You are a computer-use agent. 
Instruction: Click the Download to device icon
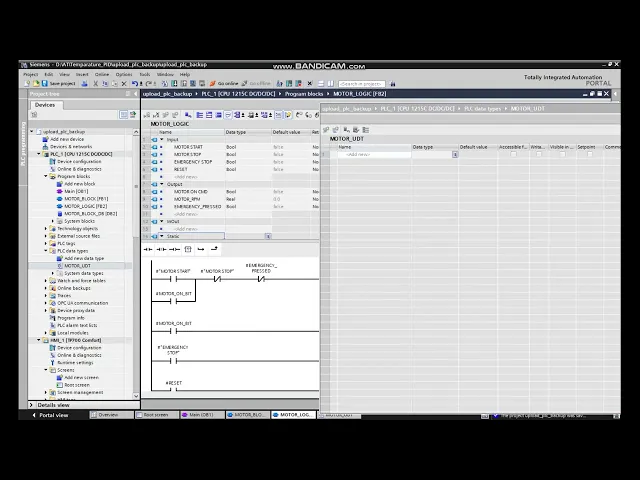pyautogui.click(x=174, y=84)
